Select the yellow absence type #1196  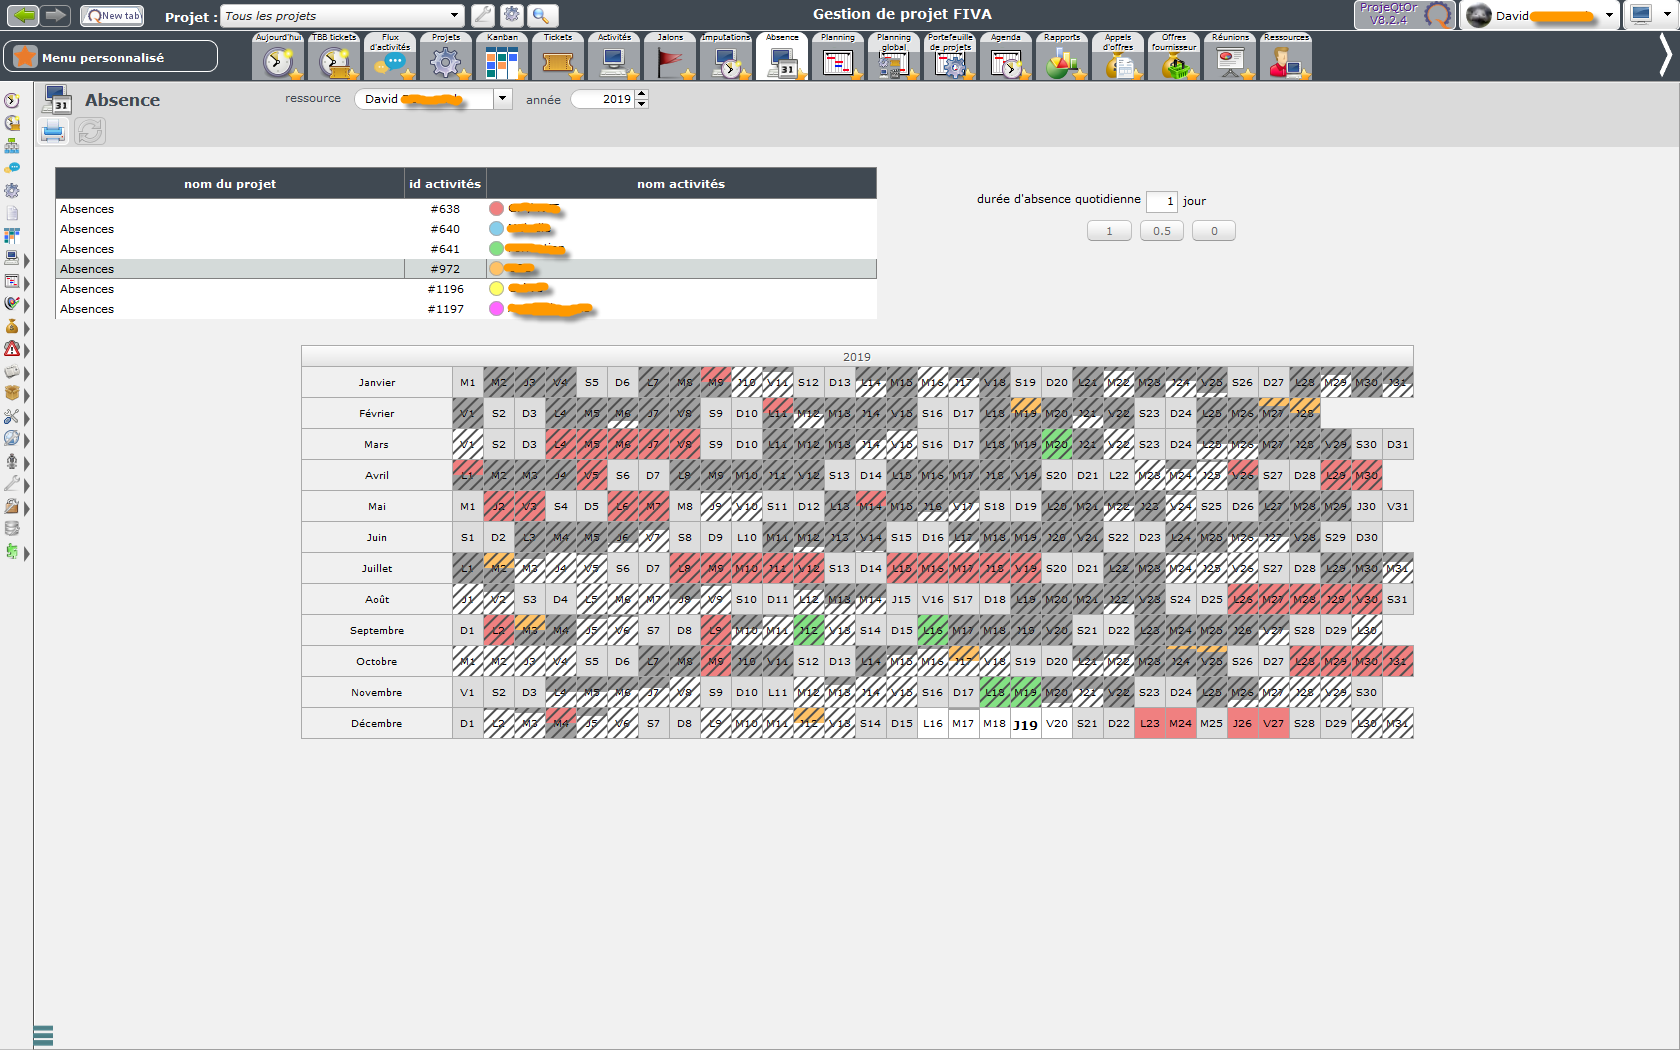496,289
